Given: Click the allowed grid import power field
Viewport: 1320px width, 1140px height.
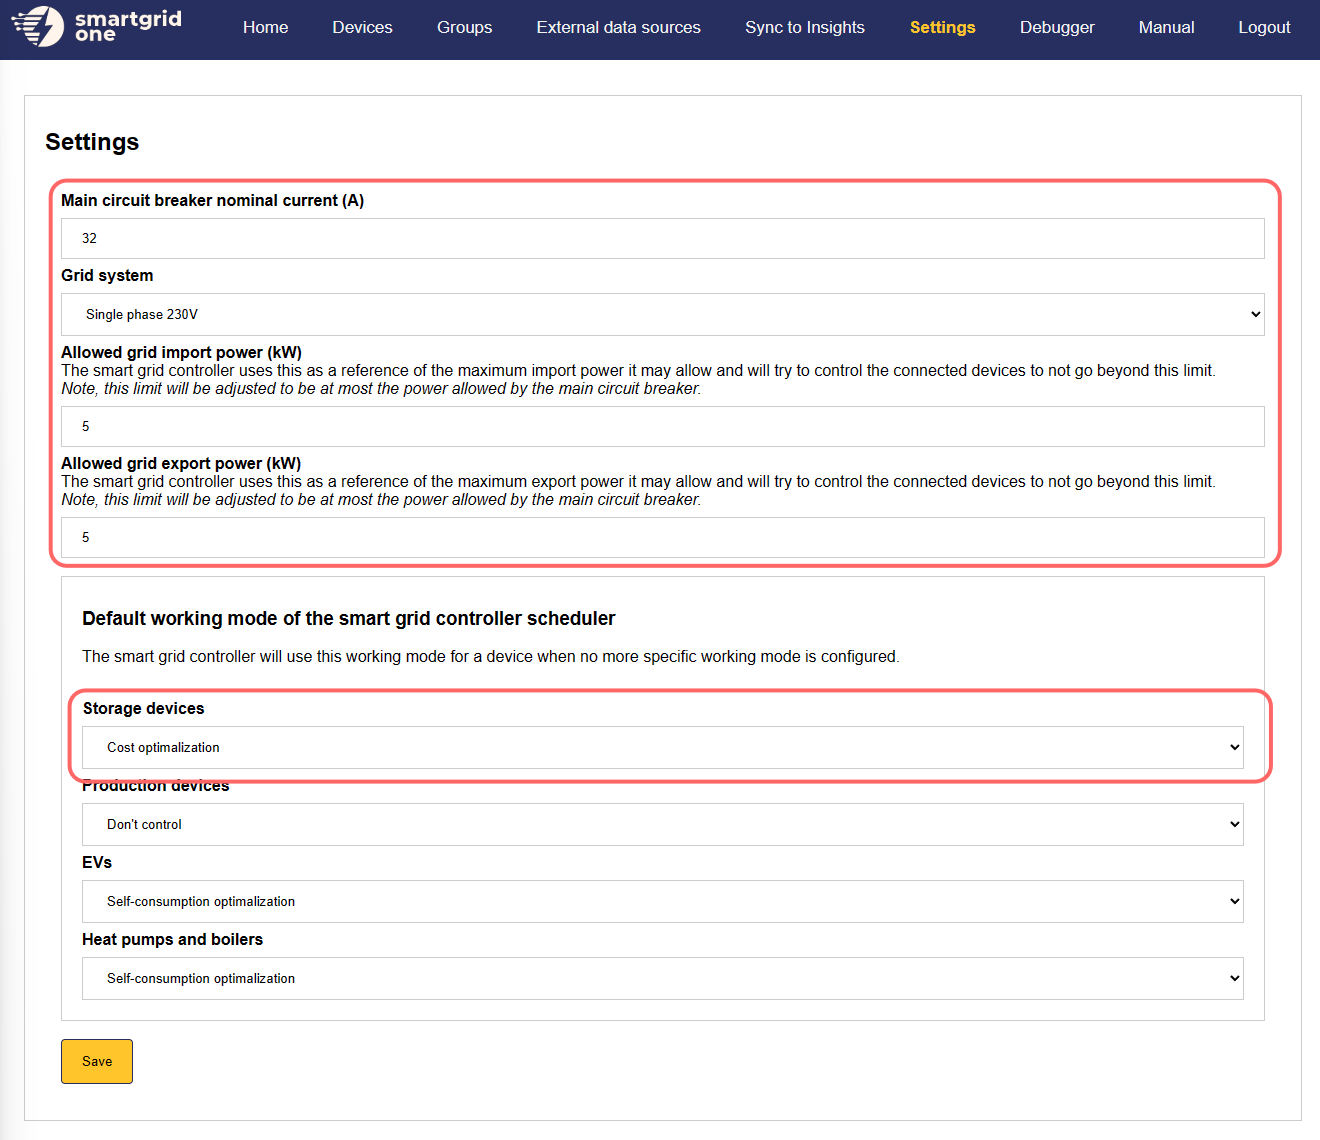Looking at the screenshot, I should click(662, 427).
